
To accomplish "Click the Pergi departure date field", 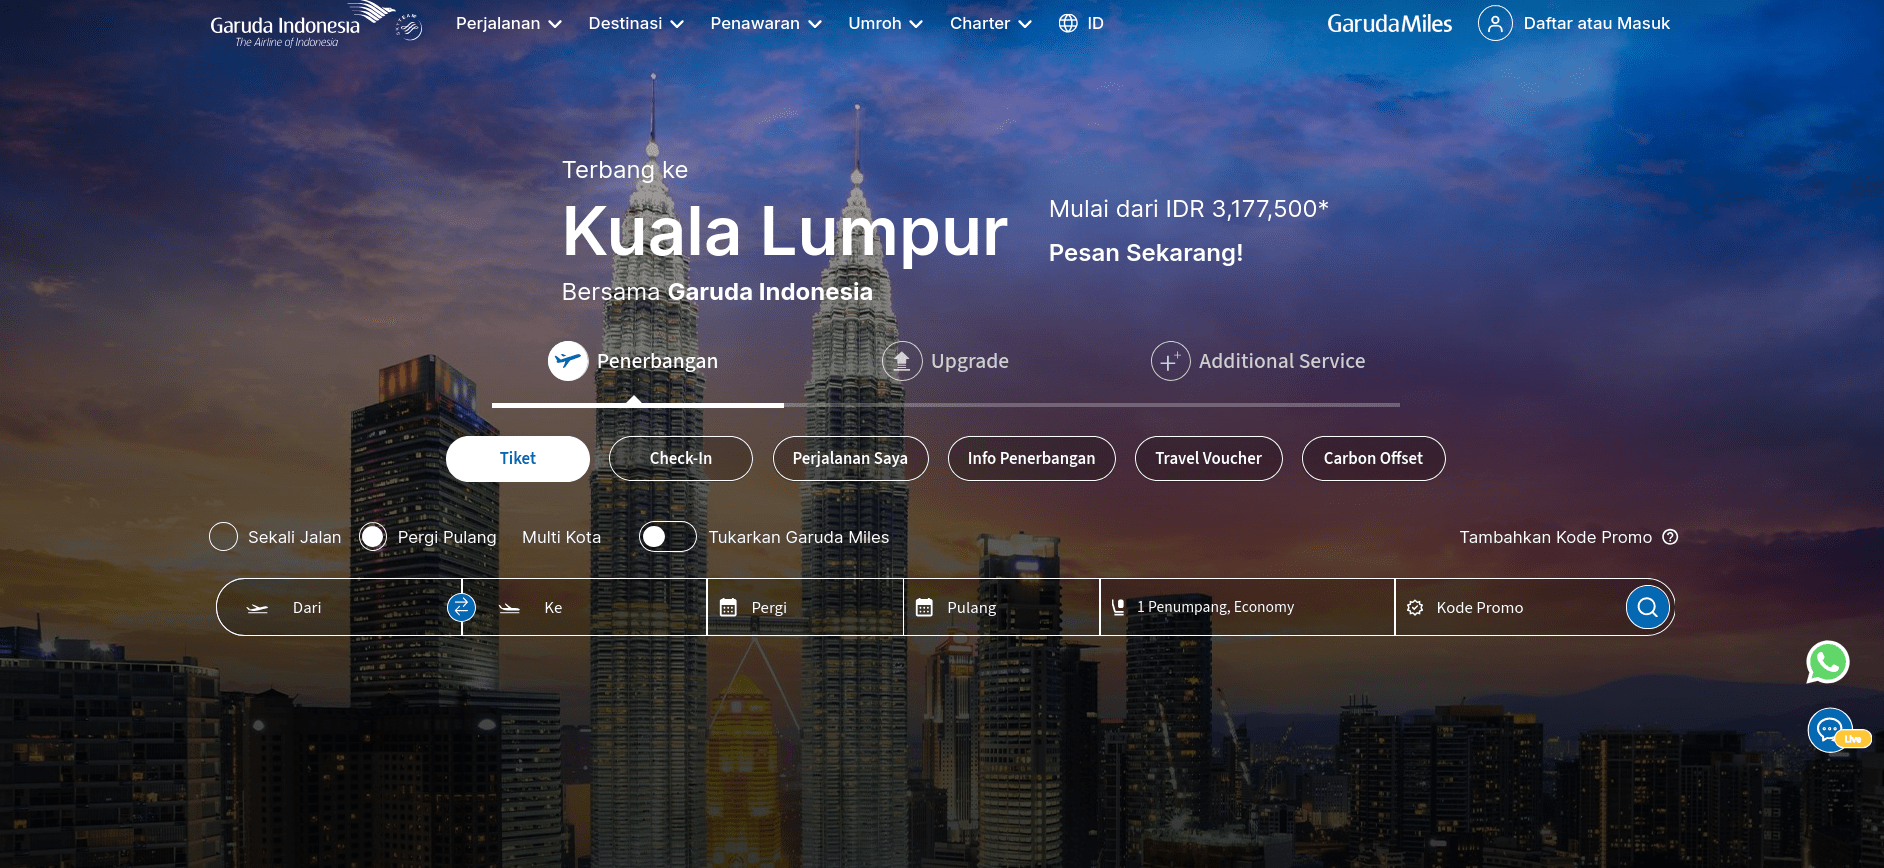I will (x=805, y=607).
